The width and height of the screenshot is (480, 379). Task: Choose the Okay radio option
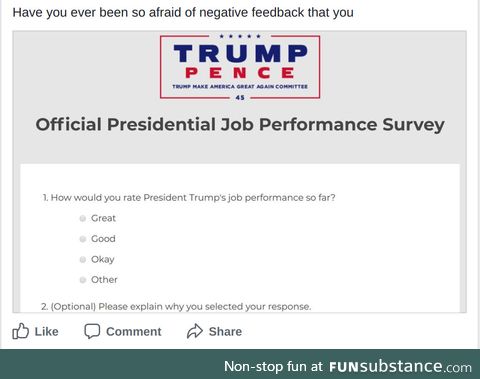pyautogui.click(x=83, y=259)
